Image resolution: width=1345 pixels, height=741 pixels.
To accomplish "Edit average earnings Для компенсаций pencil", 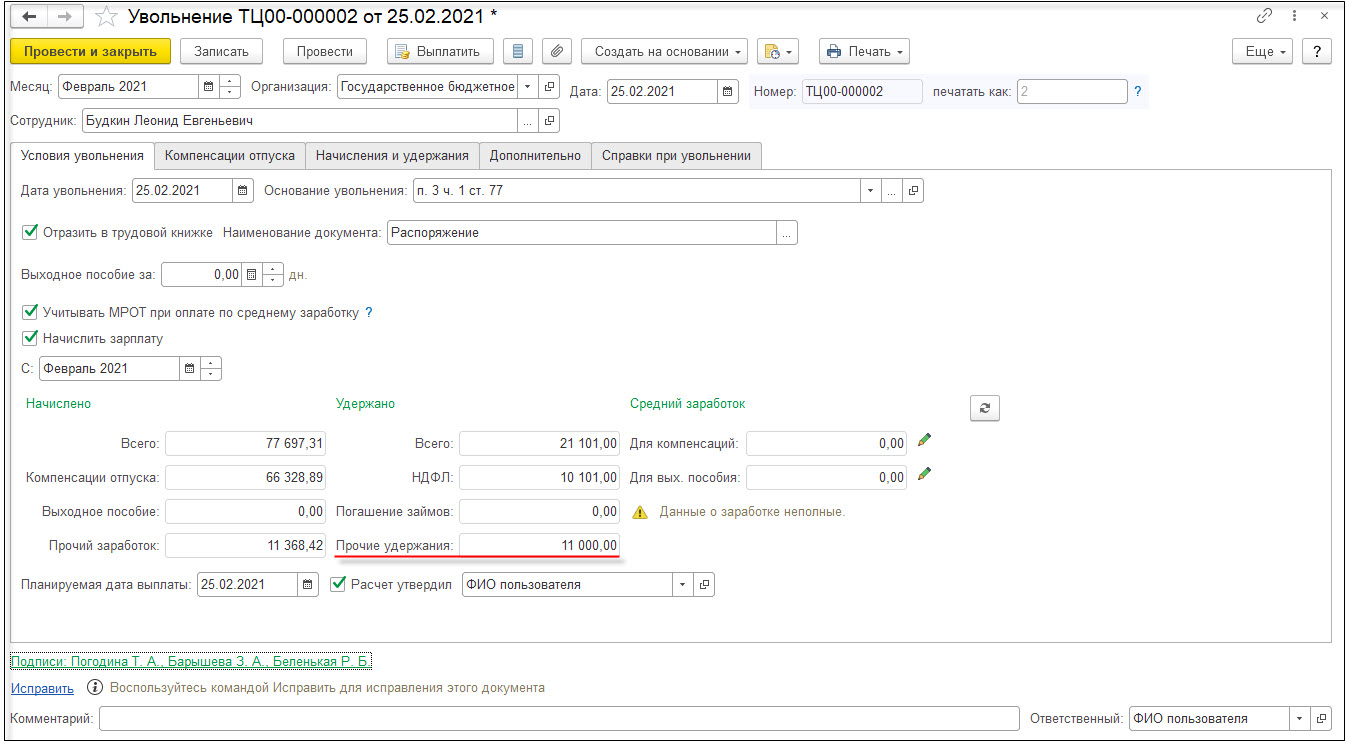I will click(x=924, y=439).
